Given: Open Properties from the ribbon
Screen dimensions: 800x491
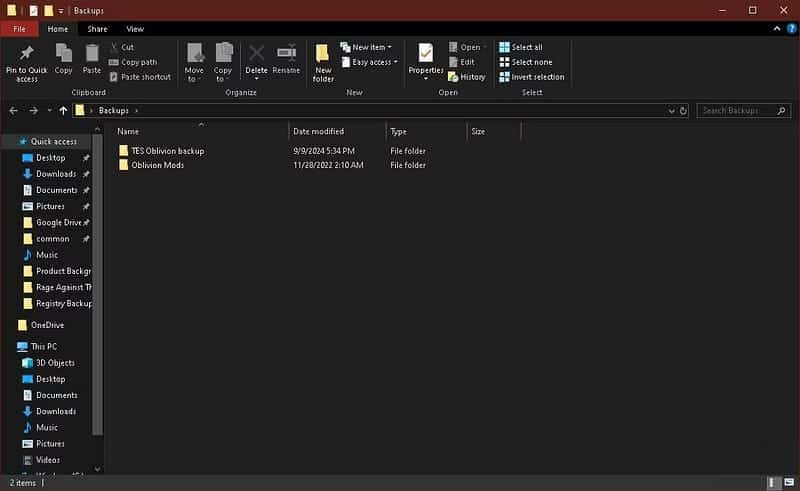Looking at the screenshot, I should (426, 54).
